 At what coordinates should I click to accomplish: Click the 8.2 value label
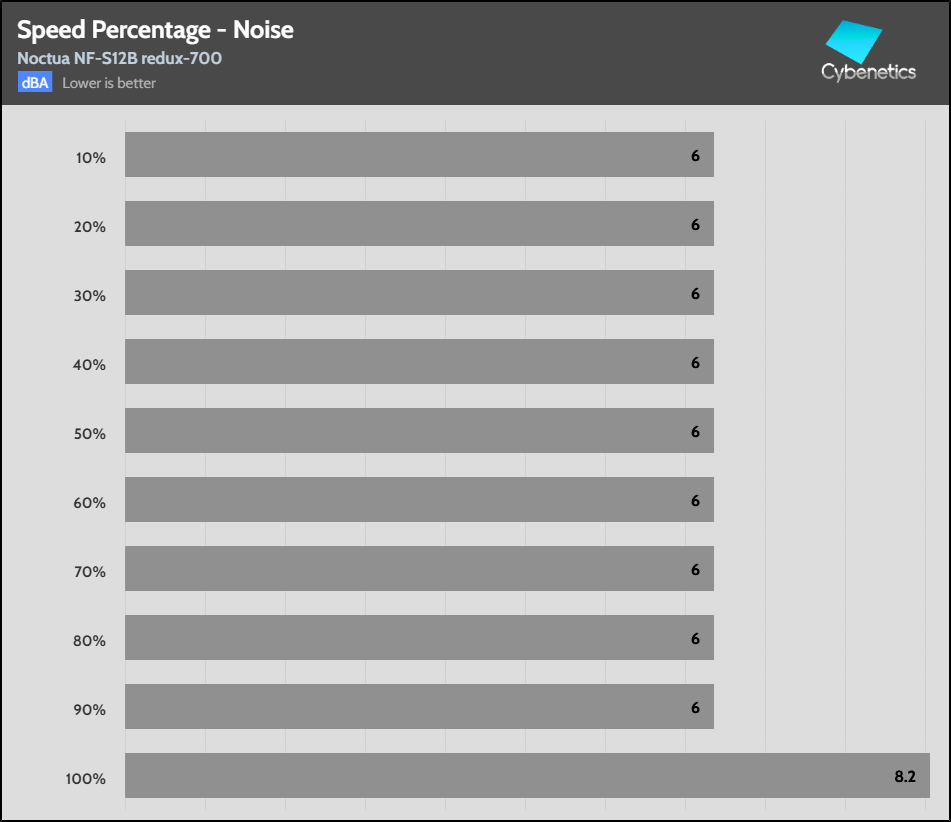[x=905, y=776]
